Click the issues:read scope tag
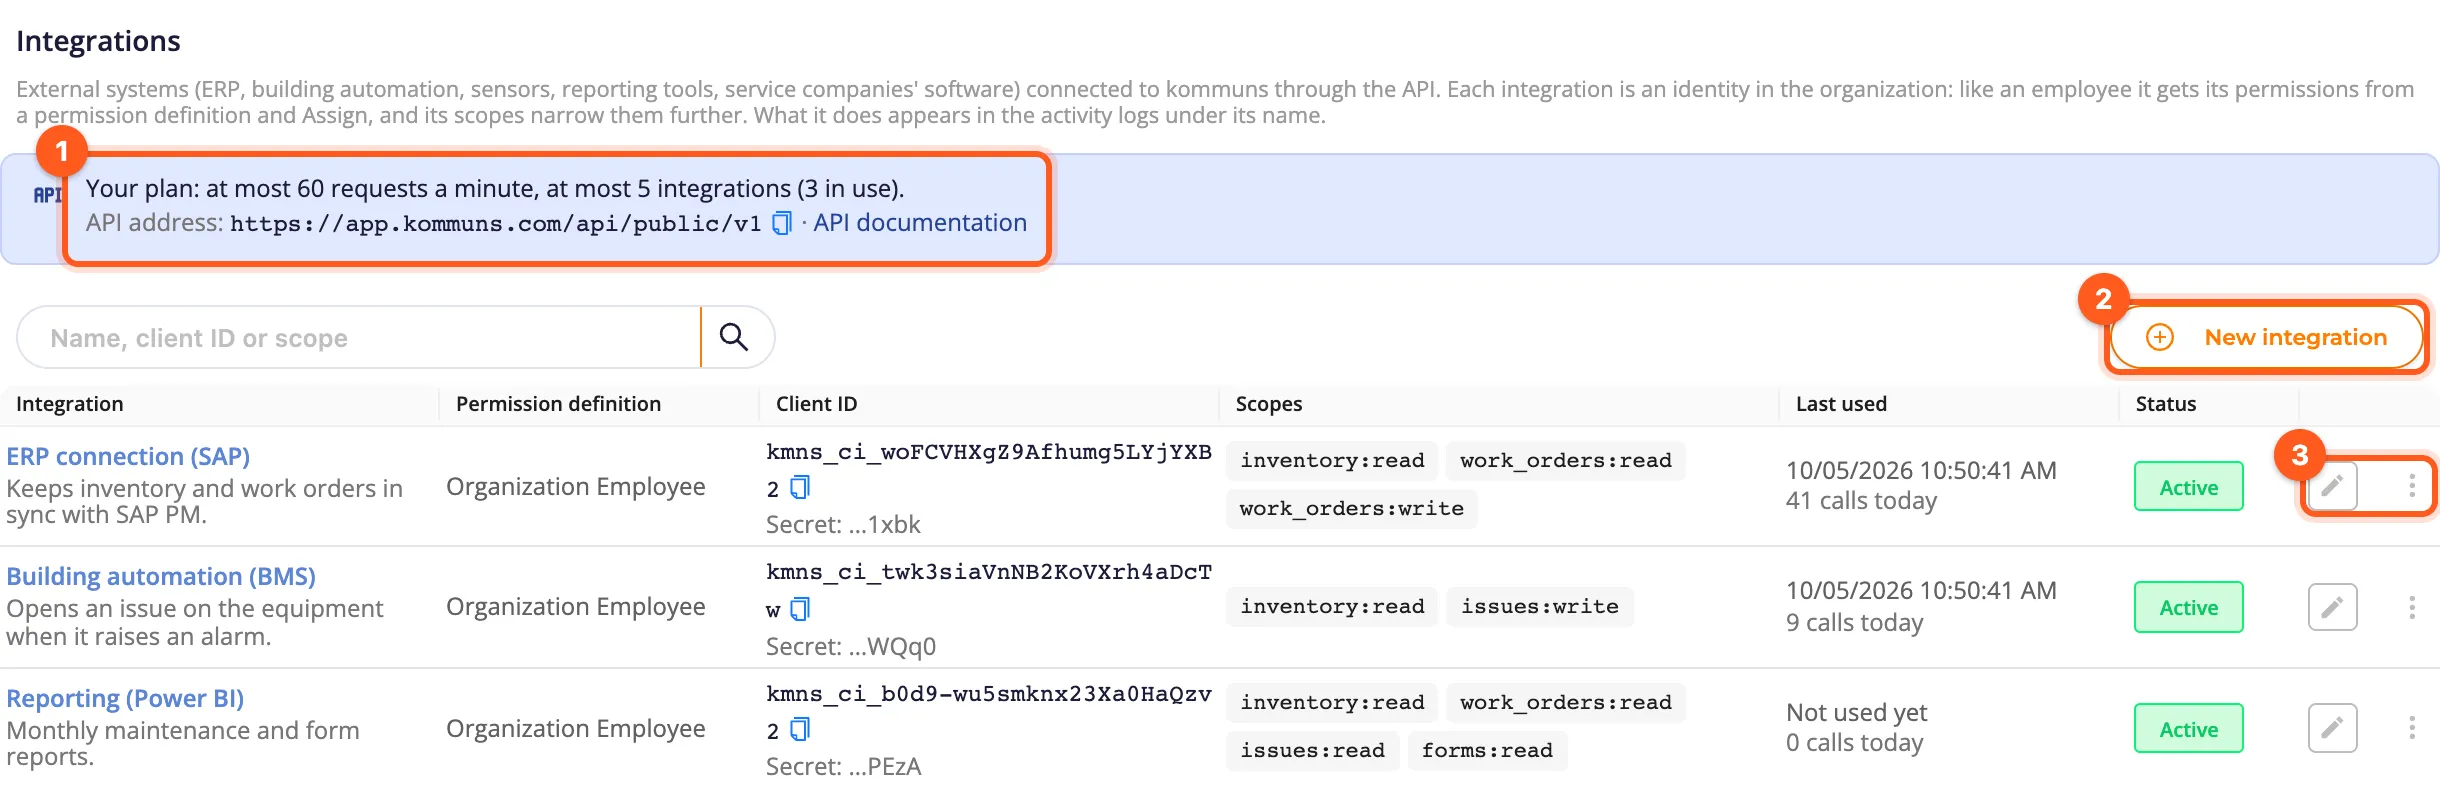This screenshot has width=2440, height=810. (1312, 751)
